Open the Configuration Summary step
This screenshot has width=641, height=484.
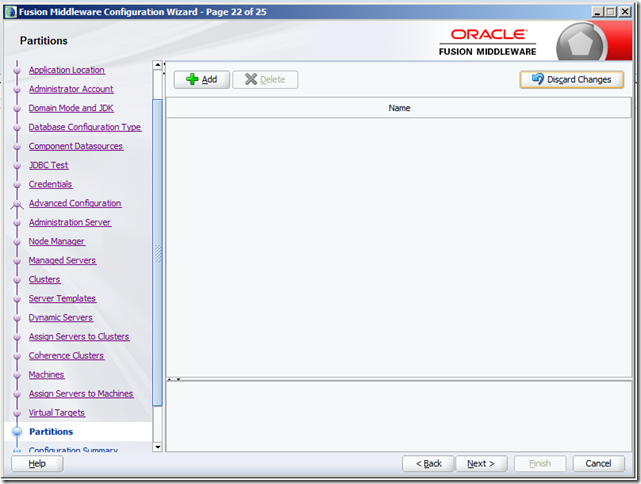[73, 450]
